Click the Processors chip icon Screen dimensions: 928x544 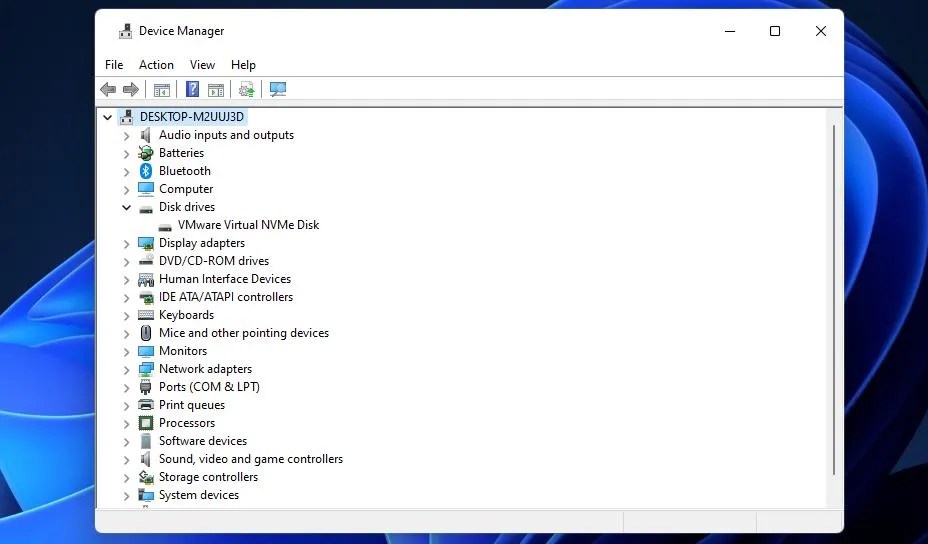point(146,423)
